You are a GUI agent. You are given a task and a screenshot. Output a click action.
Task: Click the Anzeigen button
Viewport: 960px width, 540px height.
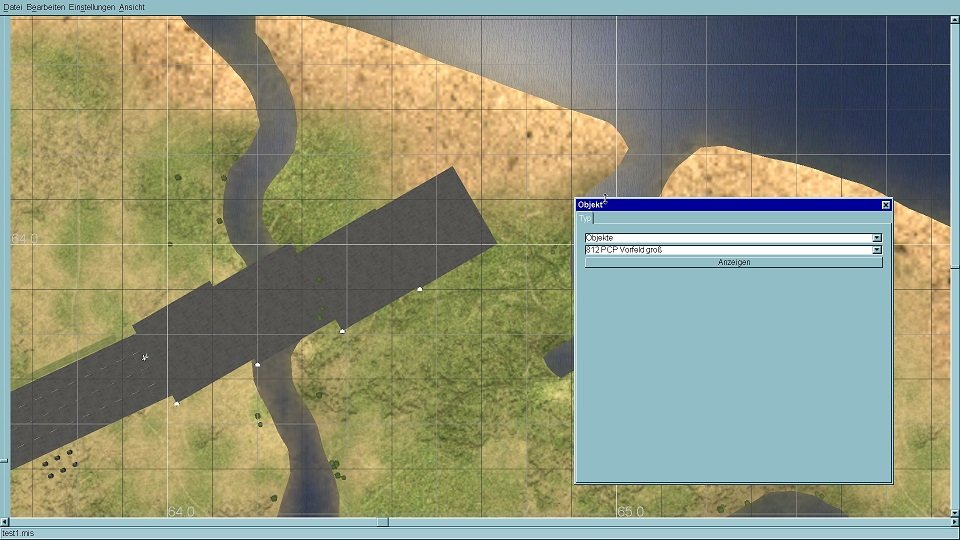(x=733, y=262)
